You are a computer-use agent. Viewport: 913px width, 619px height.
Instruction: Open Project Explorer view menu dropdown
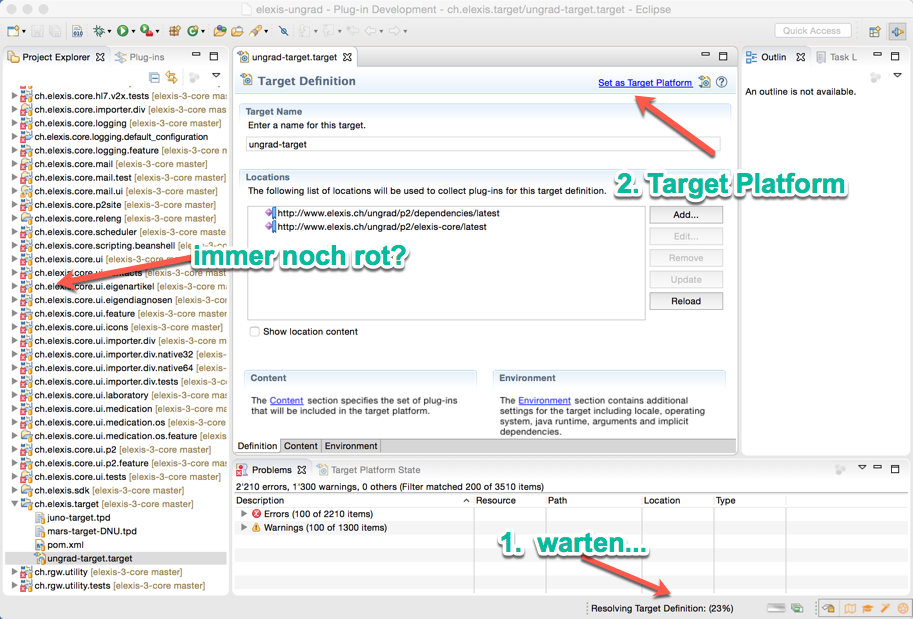[216, 76]
